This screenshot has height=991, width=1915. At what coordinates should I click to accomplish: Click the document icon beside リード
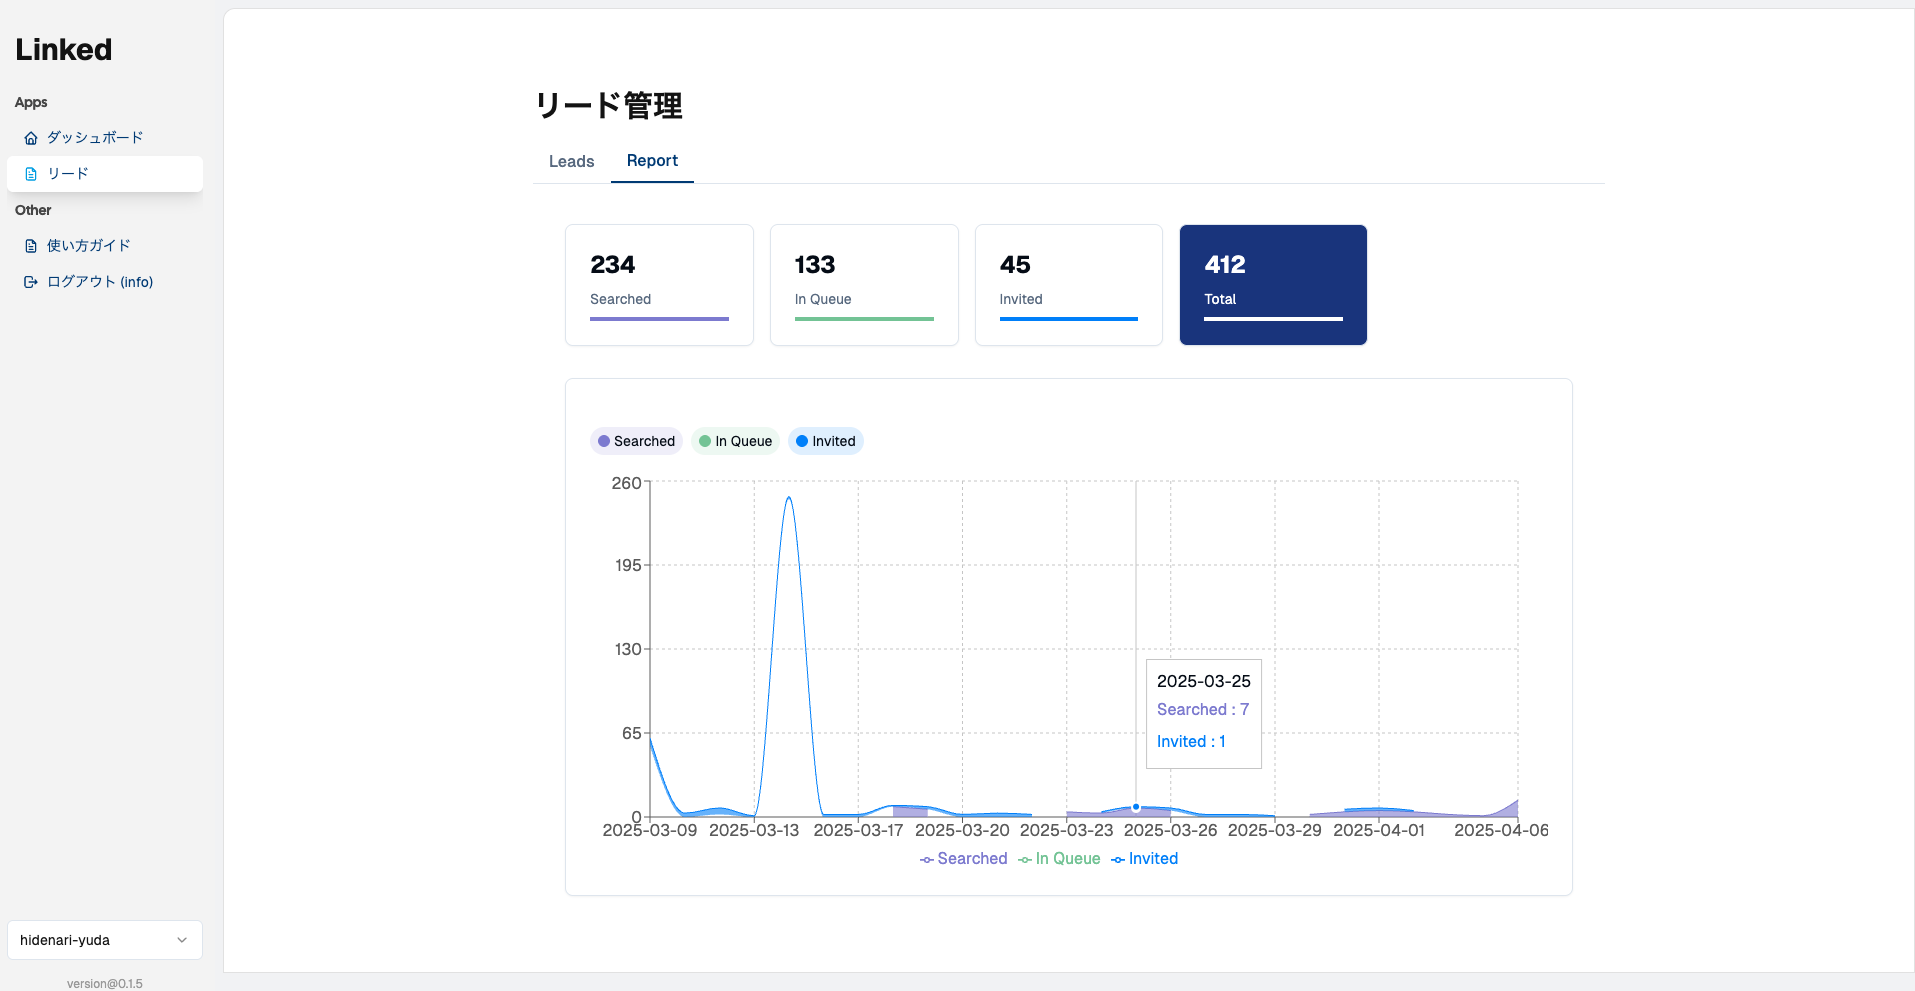[30, 173]
